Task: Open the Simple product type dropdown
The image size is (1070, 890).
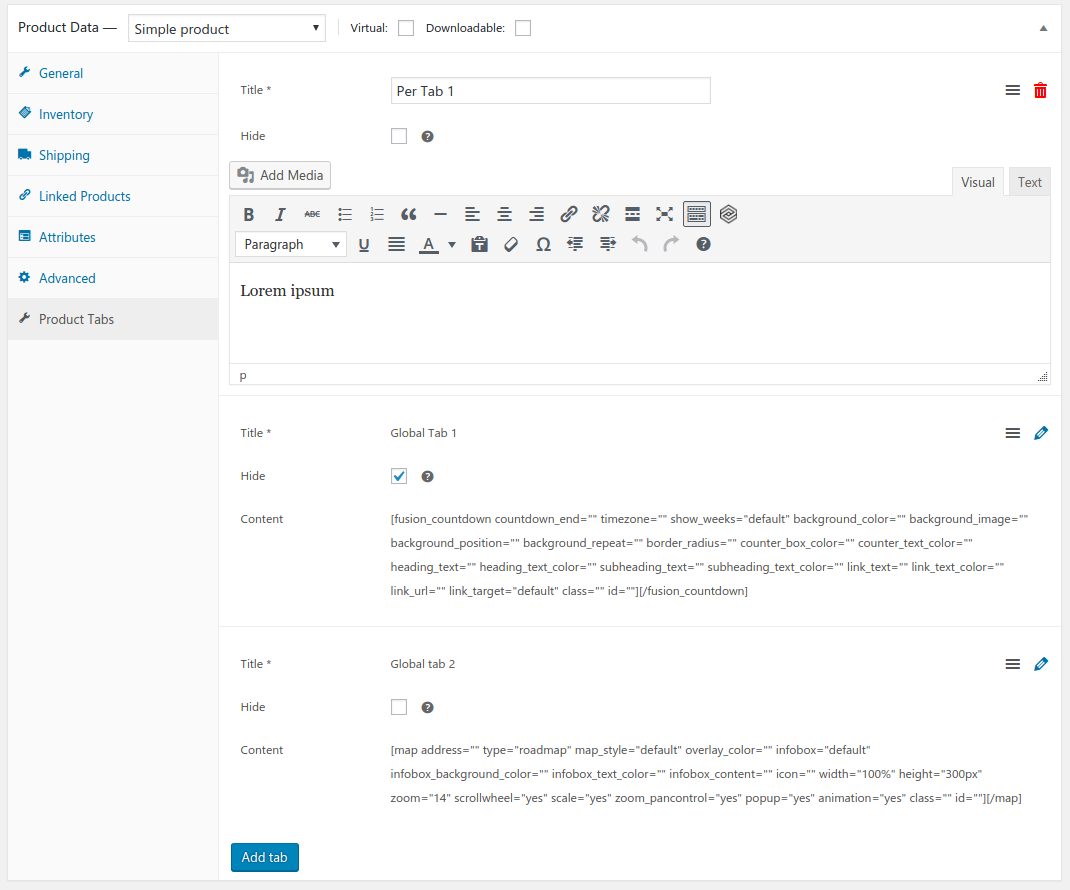Action: (227, 29)
